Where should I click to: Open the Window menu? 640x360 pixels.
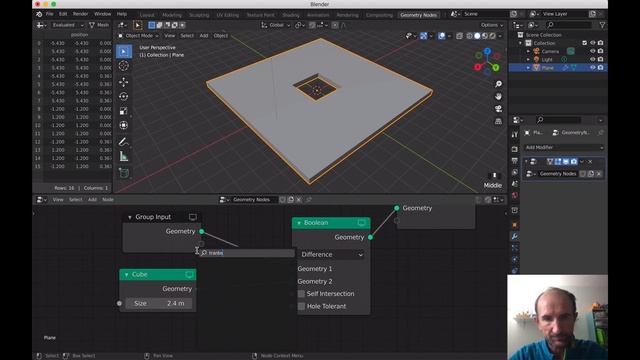102,14
